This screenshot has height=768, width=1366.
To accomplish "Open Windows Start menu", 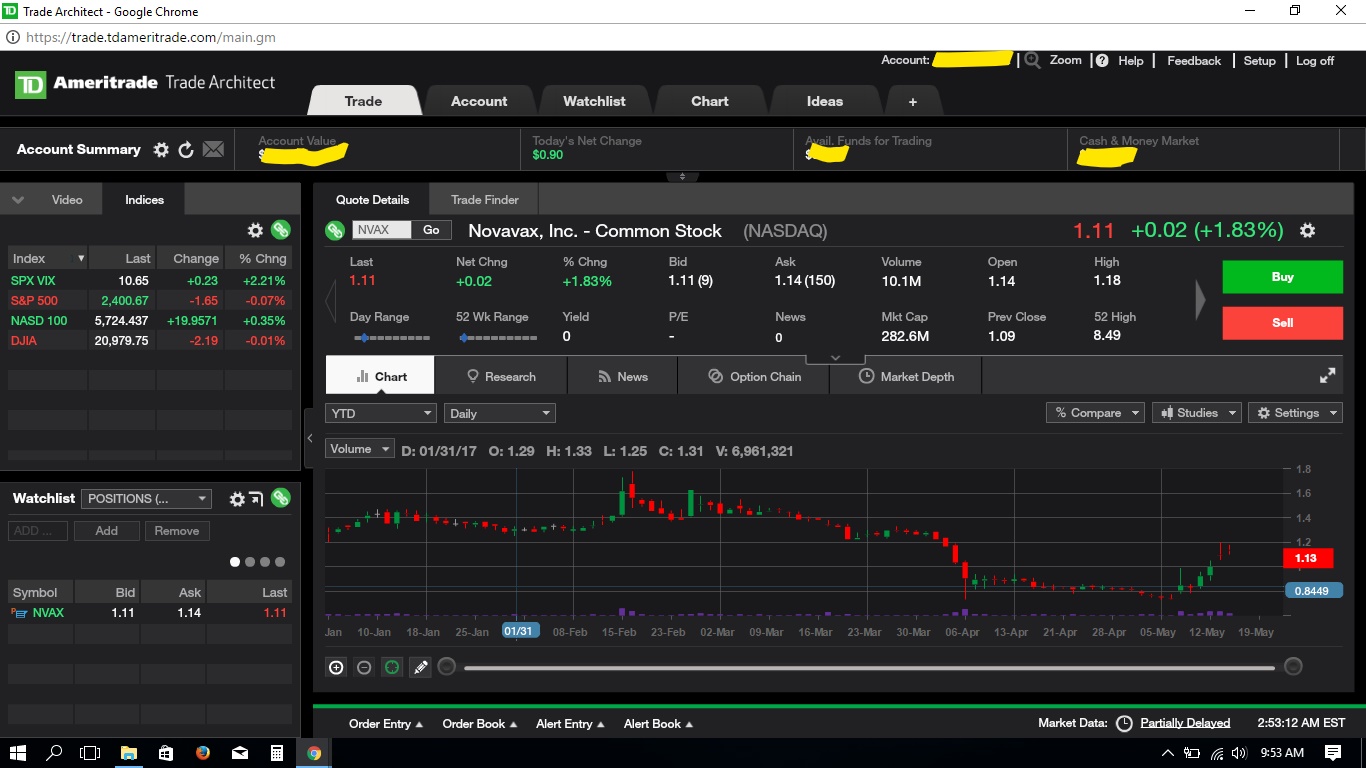I will pyautogui.click(x=18, y=753).
